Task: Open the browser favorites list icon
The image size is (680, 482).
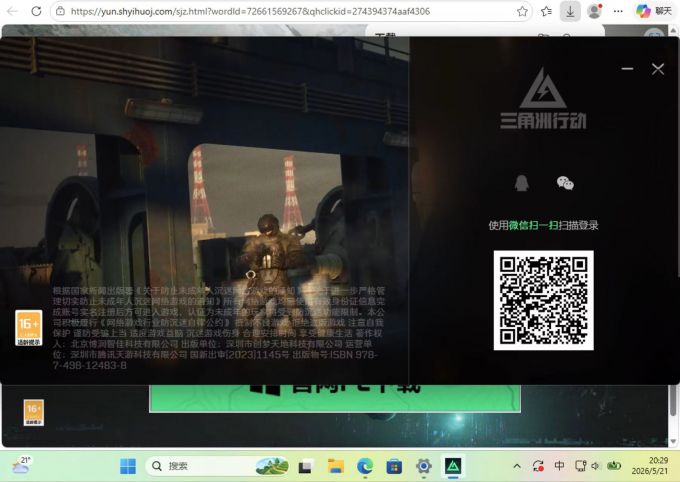Action: [546, 11]
